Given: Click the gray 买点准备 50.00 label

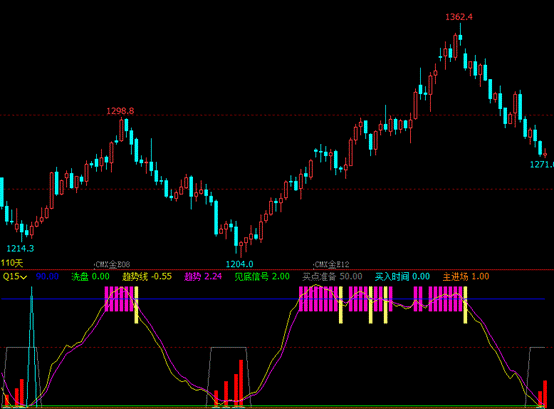Looking at the screenshot, I should pyautogui.click(x=332, y=277).
